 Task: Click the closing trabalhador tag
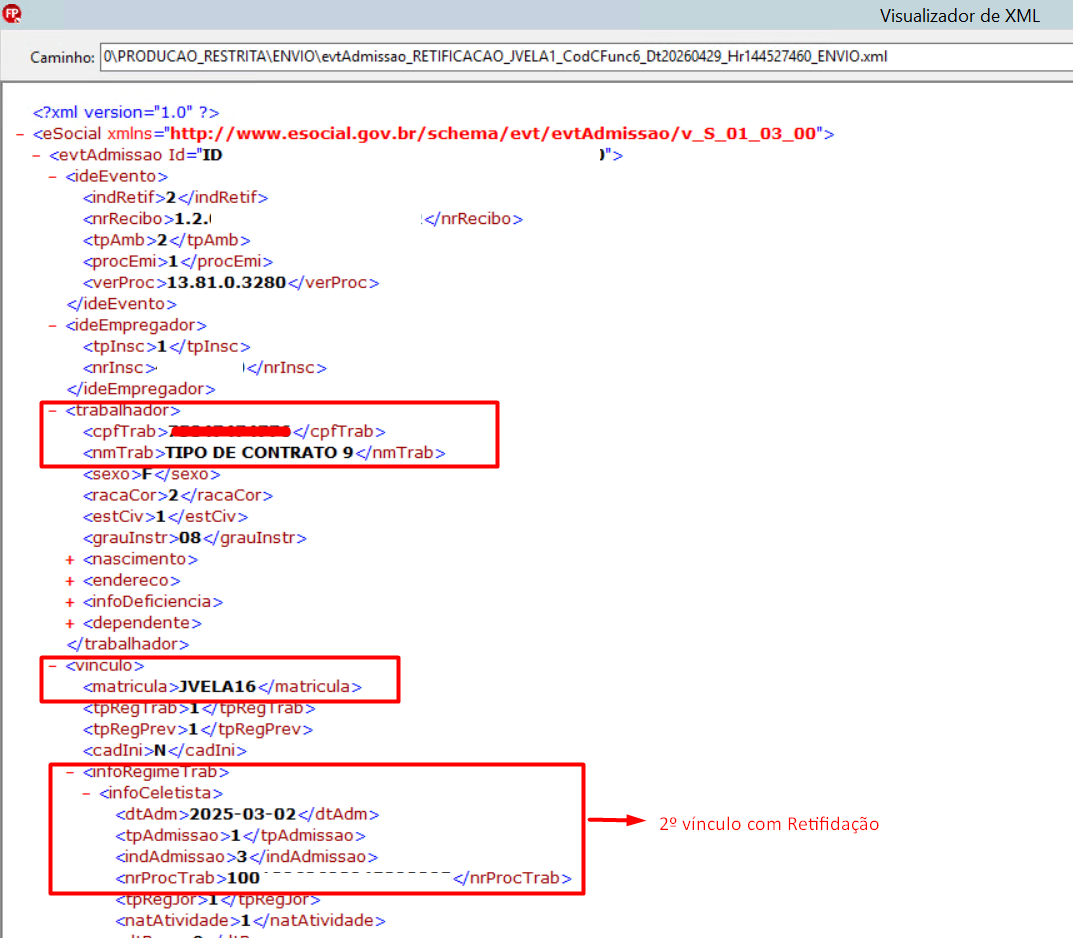pyautogui.click(x=128, y=644)
